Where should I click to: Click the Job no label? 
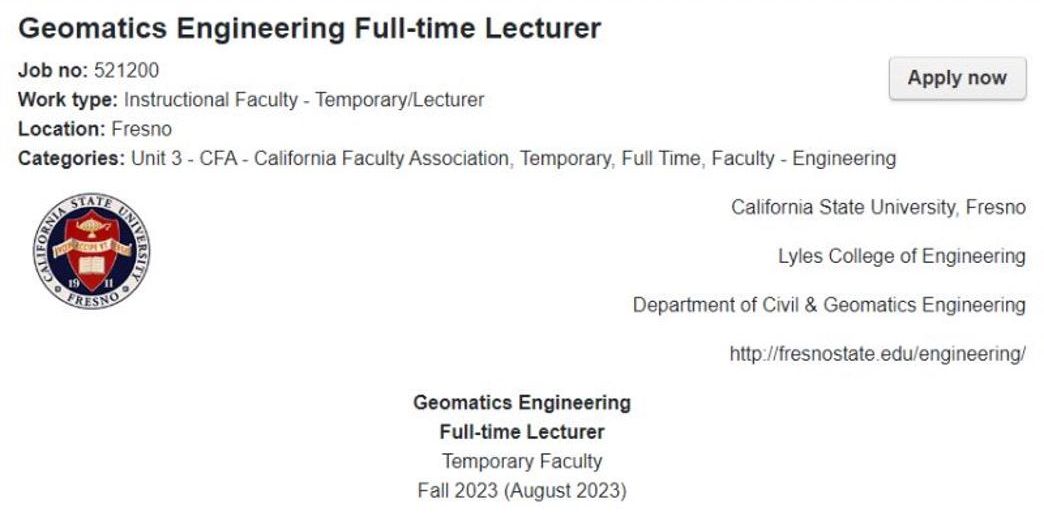click(x=53, y=70)
